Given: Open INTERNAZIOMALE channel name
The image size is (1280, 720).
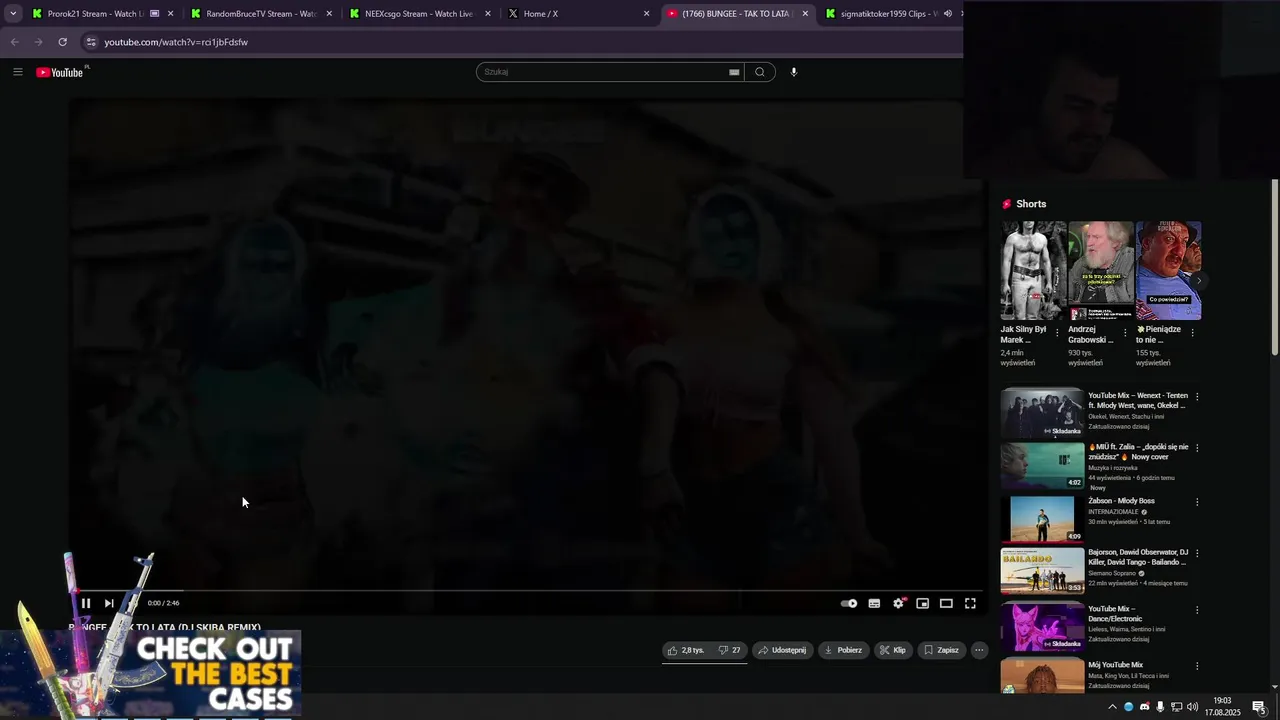Looking at the screenshot, I should 1113,512.
